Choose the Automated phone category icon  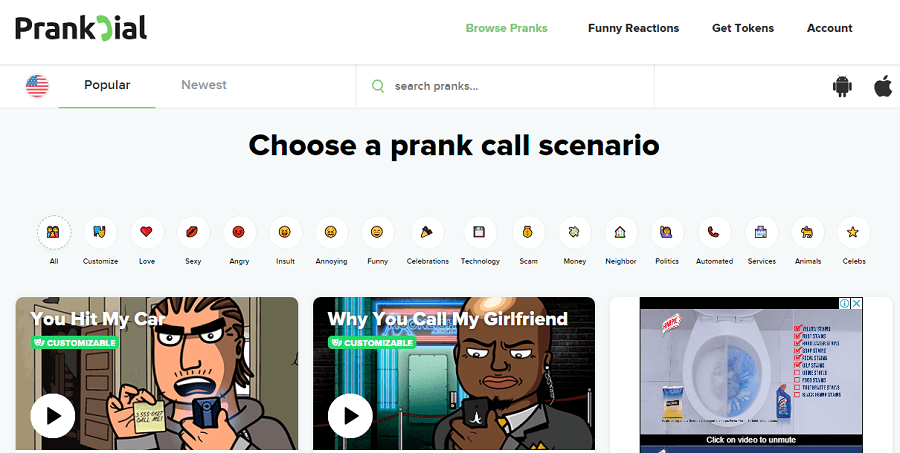(x=714, y=233)
